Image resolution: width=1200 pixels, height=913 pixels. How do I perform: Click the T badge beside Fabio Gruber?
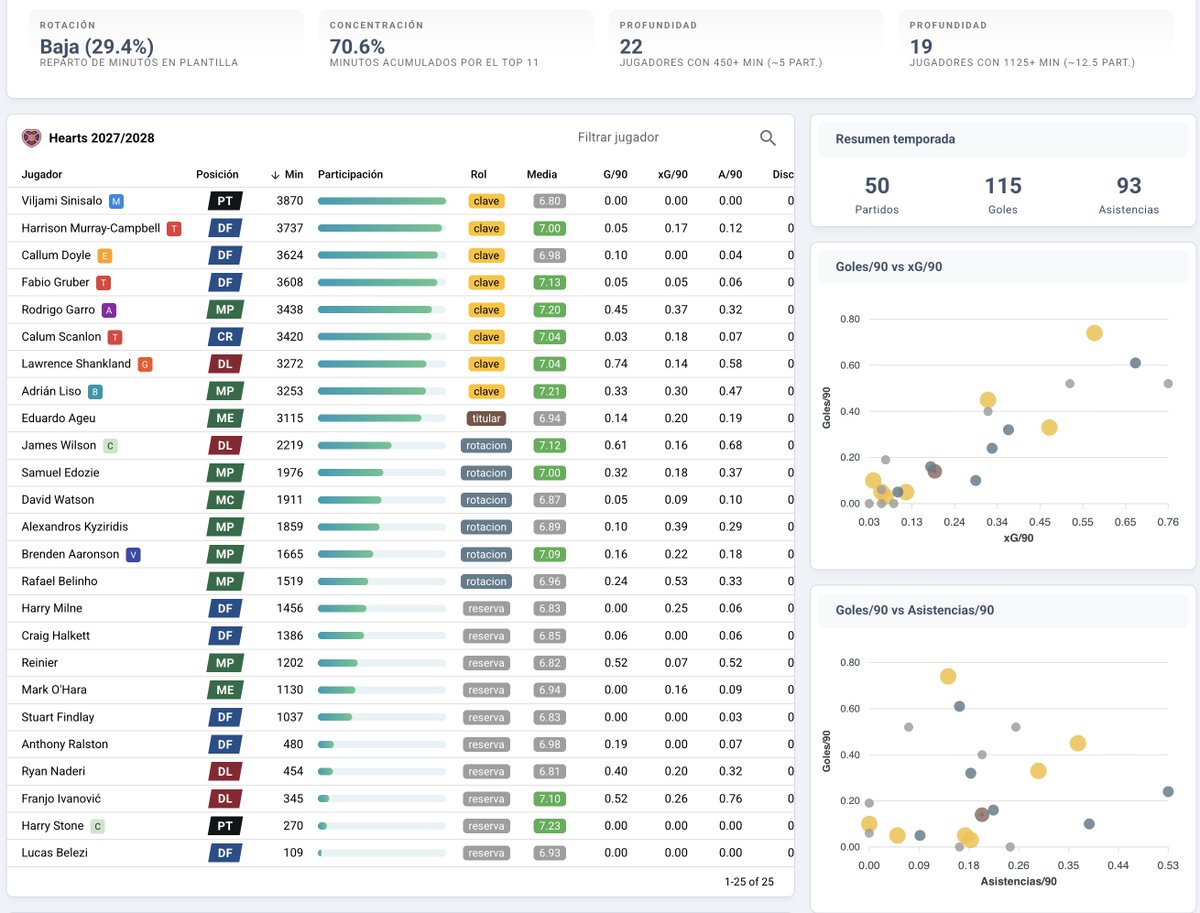(104, 283)
